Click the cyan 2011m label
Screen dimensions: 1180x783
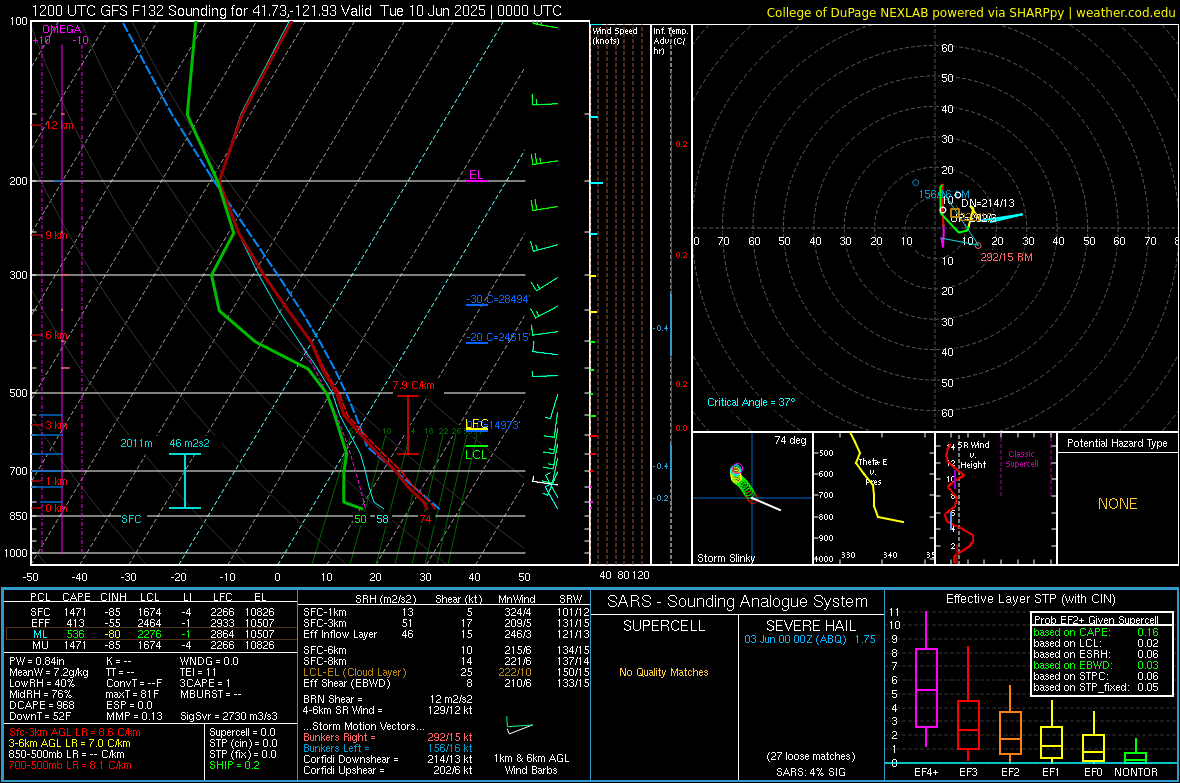coord(136,443)
